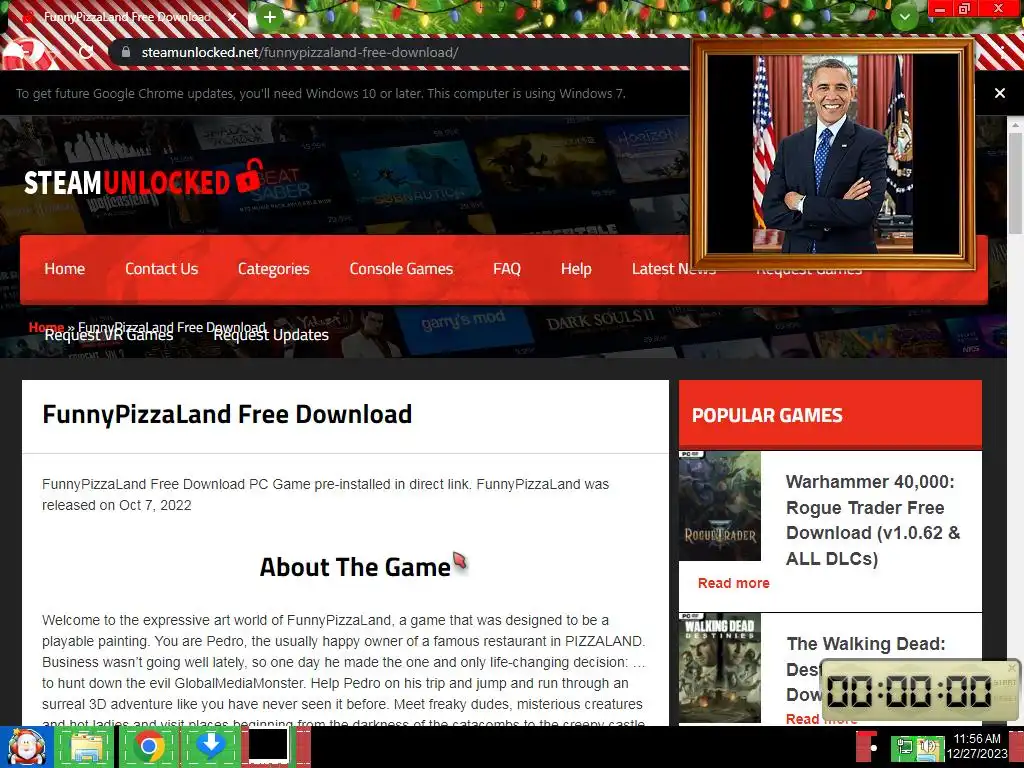
Task: Open Warhammer 40,000: Rogue Trader title link
Action: (872, 520)
